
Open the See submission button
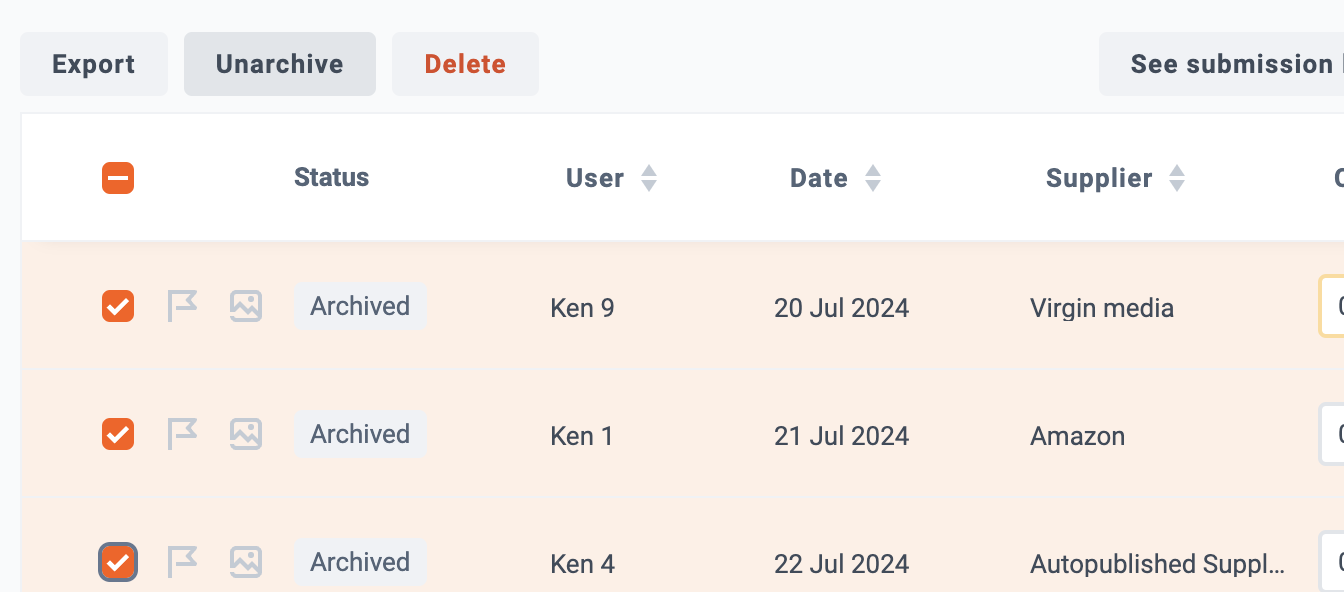pos(1222,64)
